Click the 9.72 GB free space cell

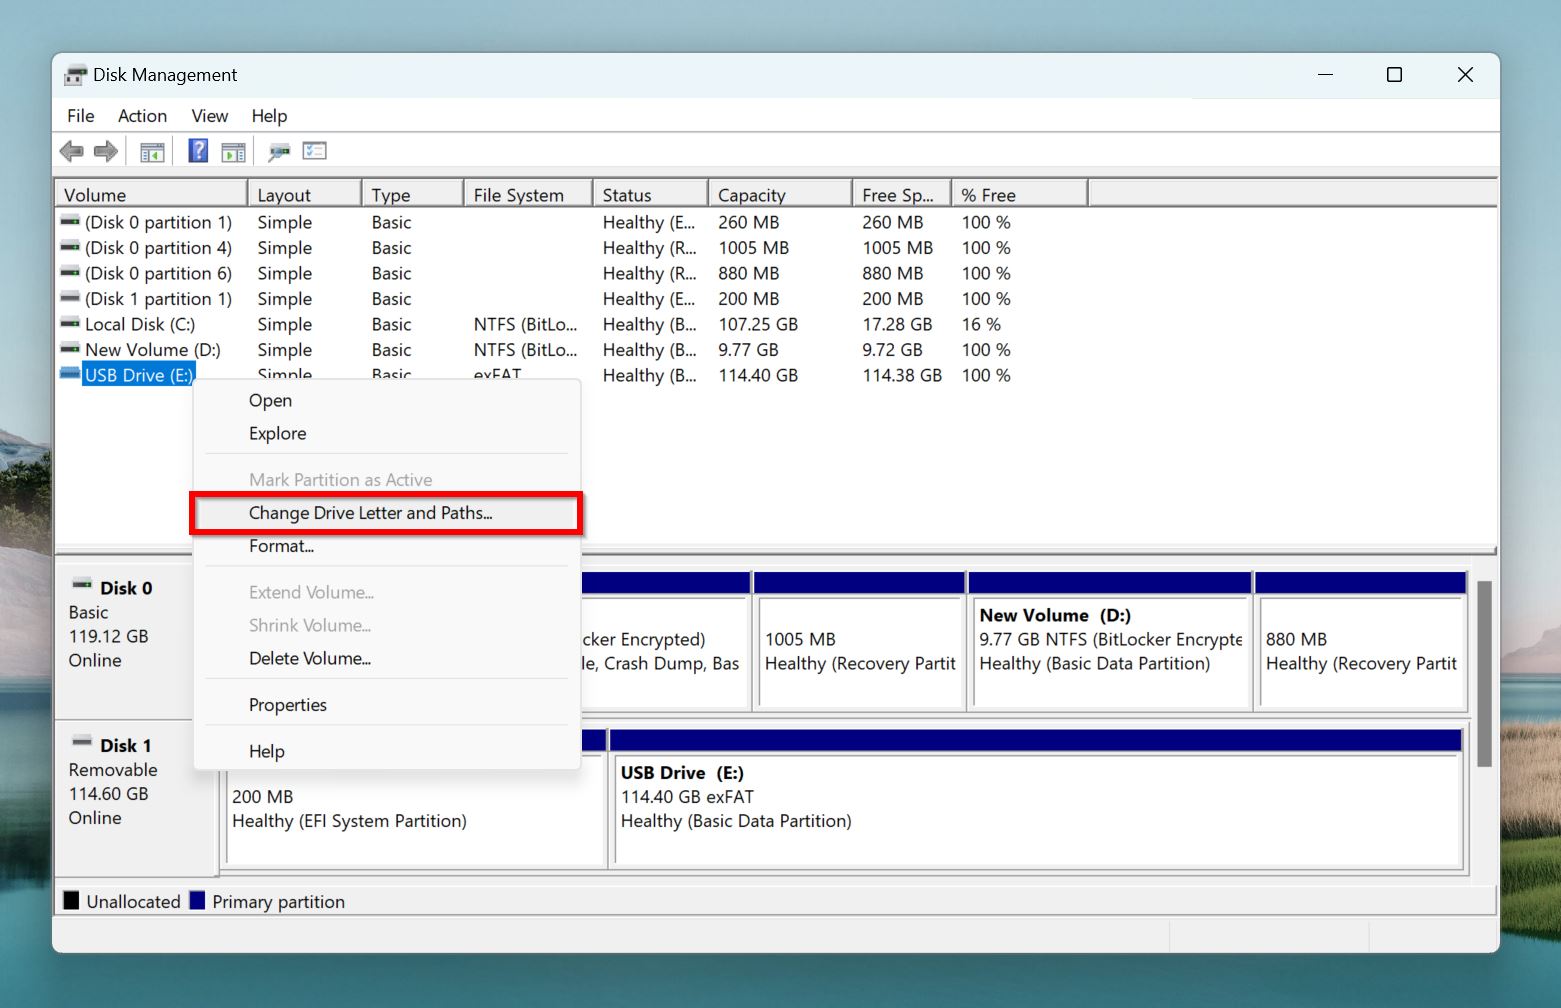point(892,350)
